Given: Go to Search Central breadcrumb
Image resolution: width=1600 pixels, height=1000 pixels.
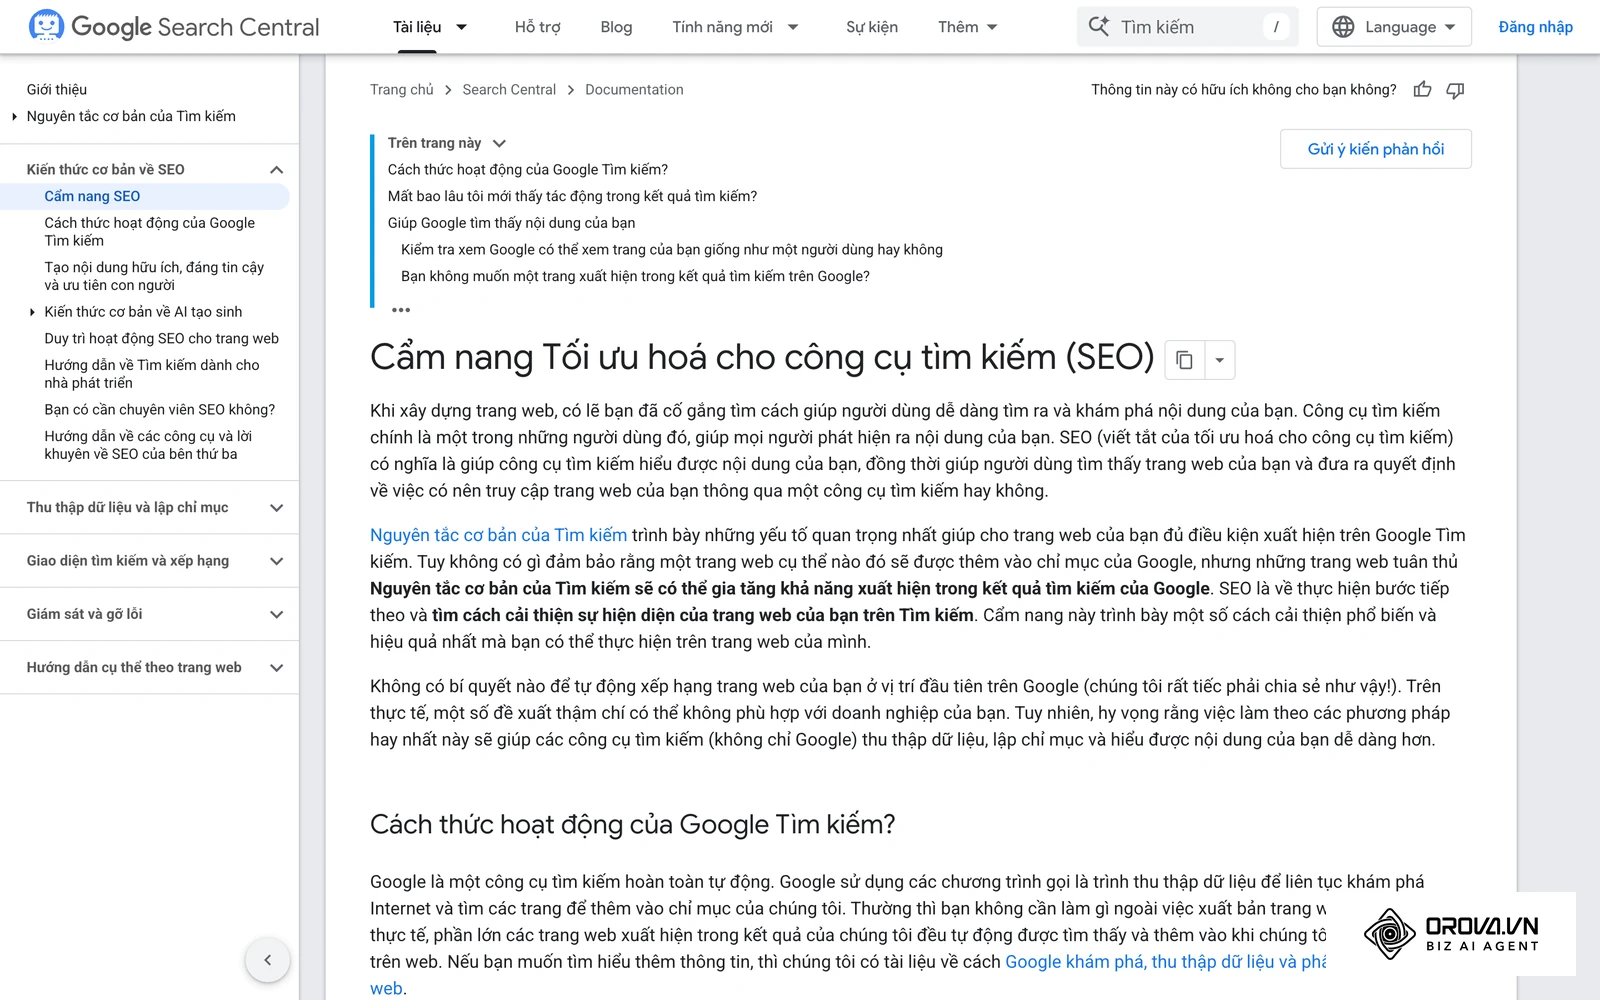Looking at the screenshot, I should (509, 90).
